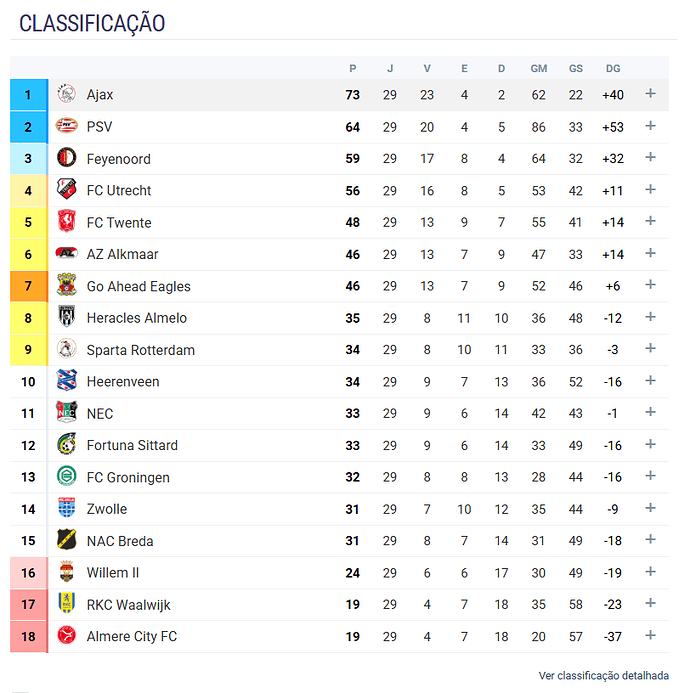Expand Ajax row details with plus

tap(650, 94)
